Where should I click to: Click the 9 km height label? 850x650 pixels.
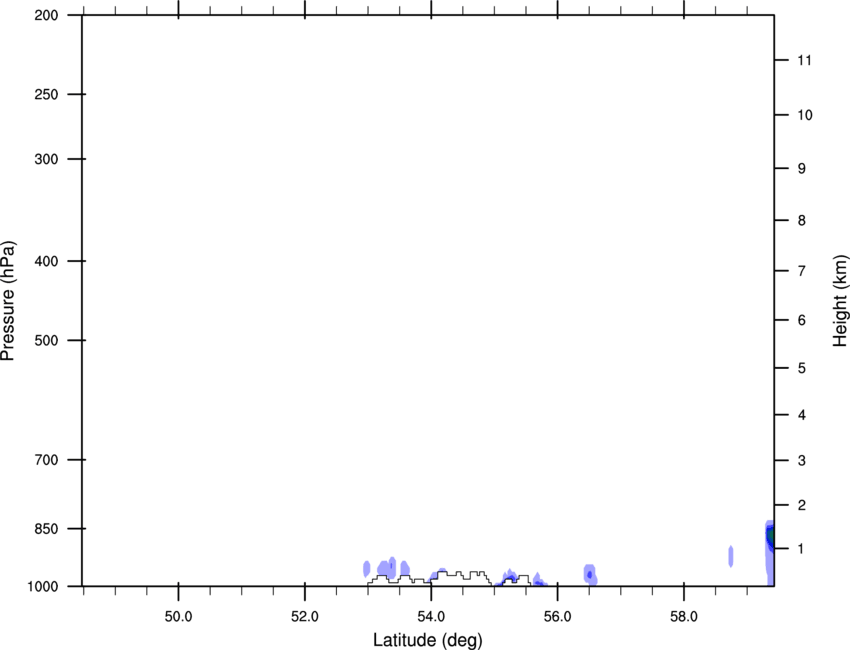pyautogui.click(x=802, y=169)
